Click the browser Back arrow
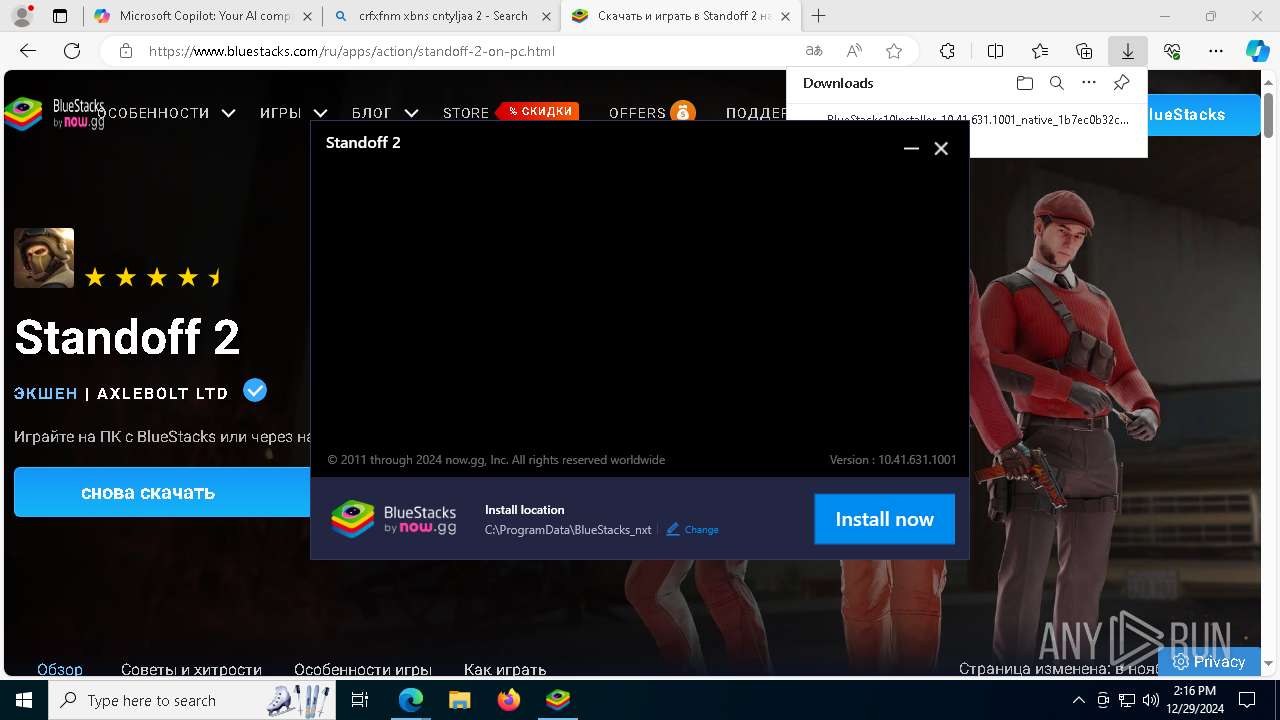The image size is (1280, 720). coord(28,51)
